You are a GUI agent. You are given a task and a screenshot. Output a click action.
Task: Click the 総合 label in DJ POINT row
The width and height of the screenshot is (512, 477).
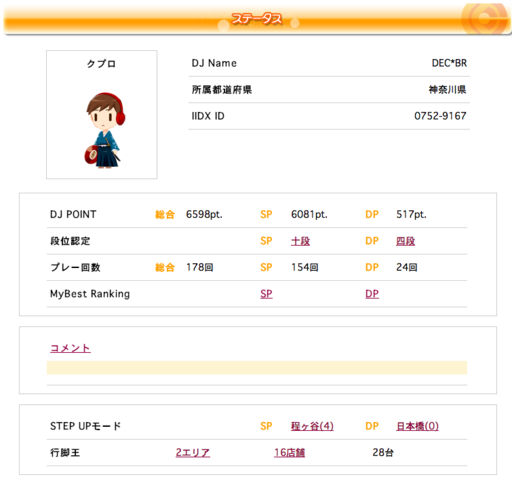[165, 214]
